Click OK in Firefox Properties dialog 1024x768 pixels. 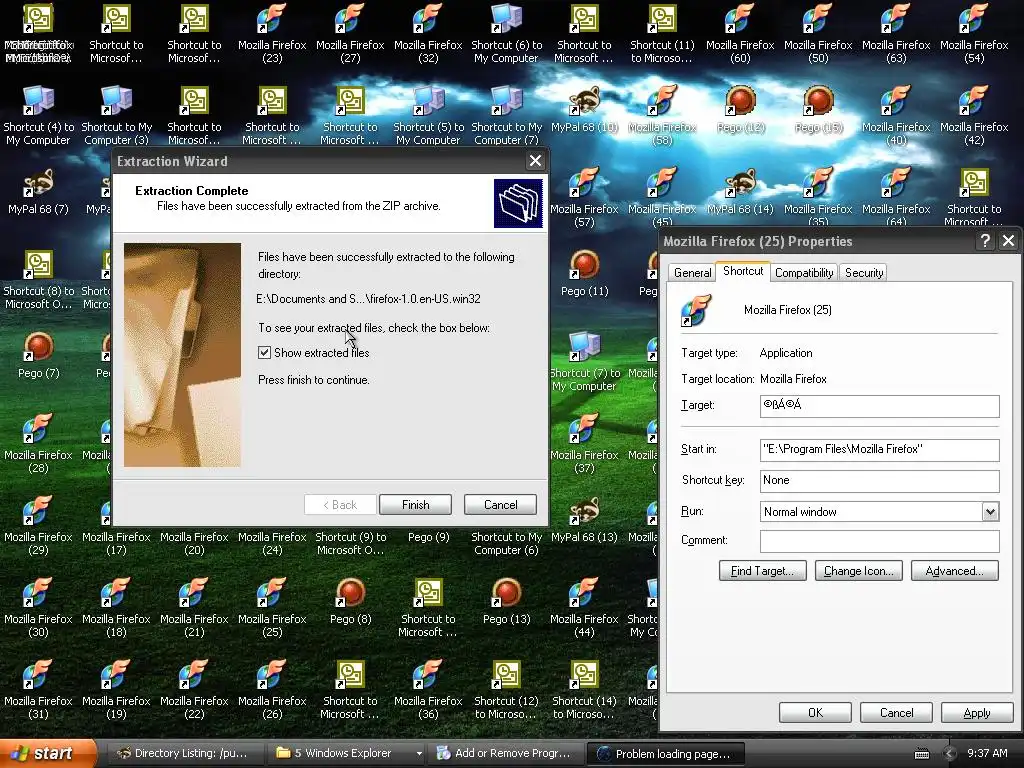(815, 712)
